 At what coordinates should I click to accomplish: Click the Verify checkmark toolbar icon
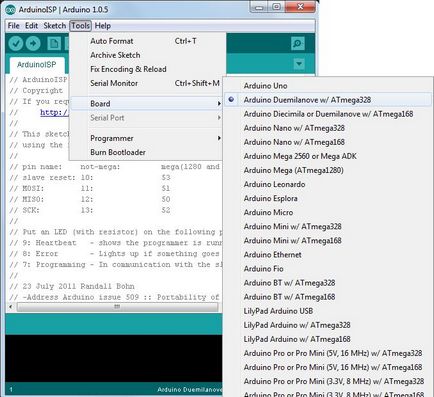pos(16,43)
